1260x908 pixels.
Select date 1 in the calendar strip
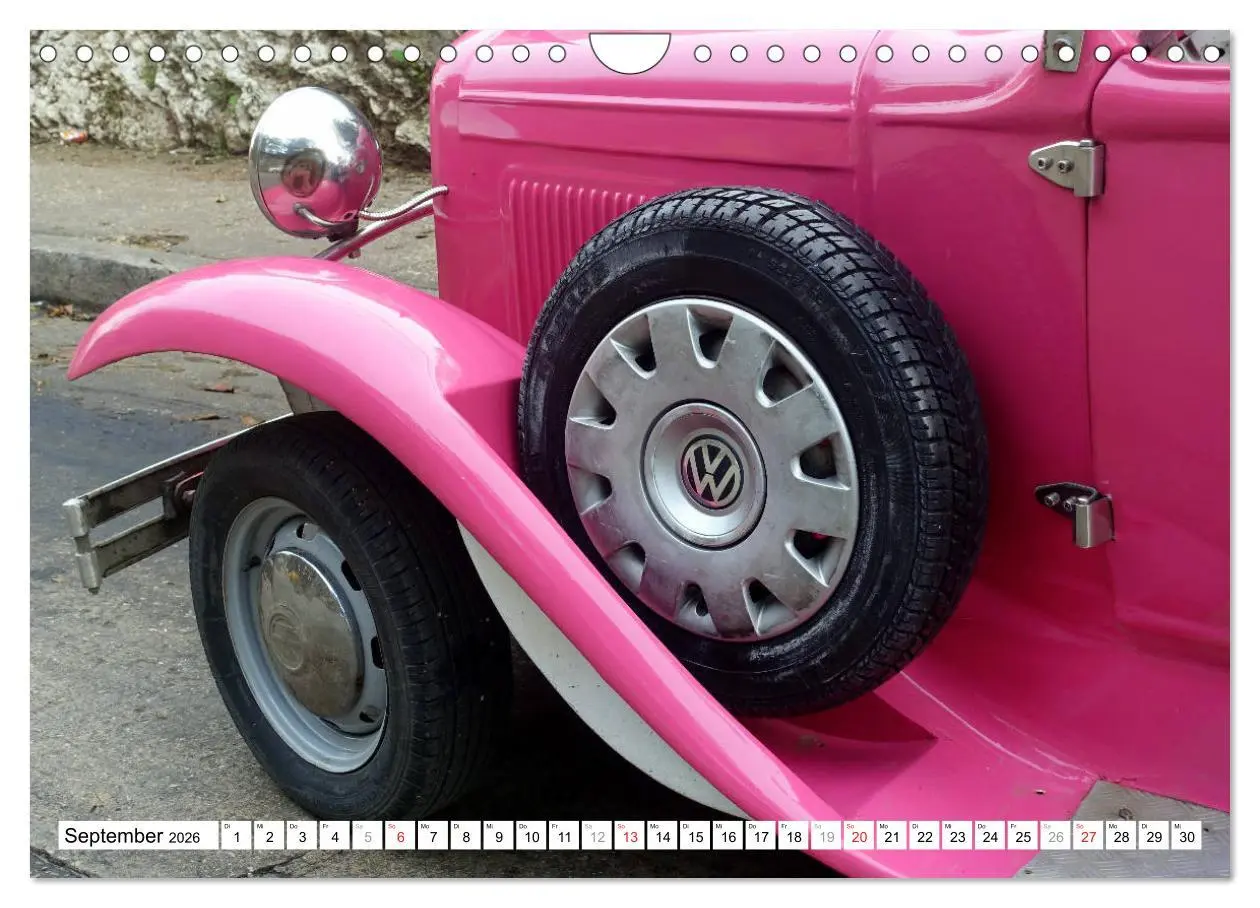click(236, 836)
